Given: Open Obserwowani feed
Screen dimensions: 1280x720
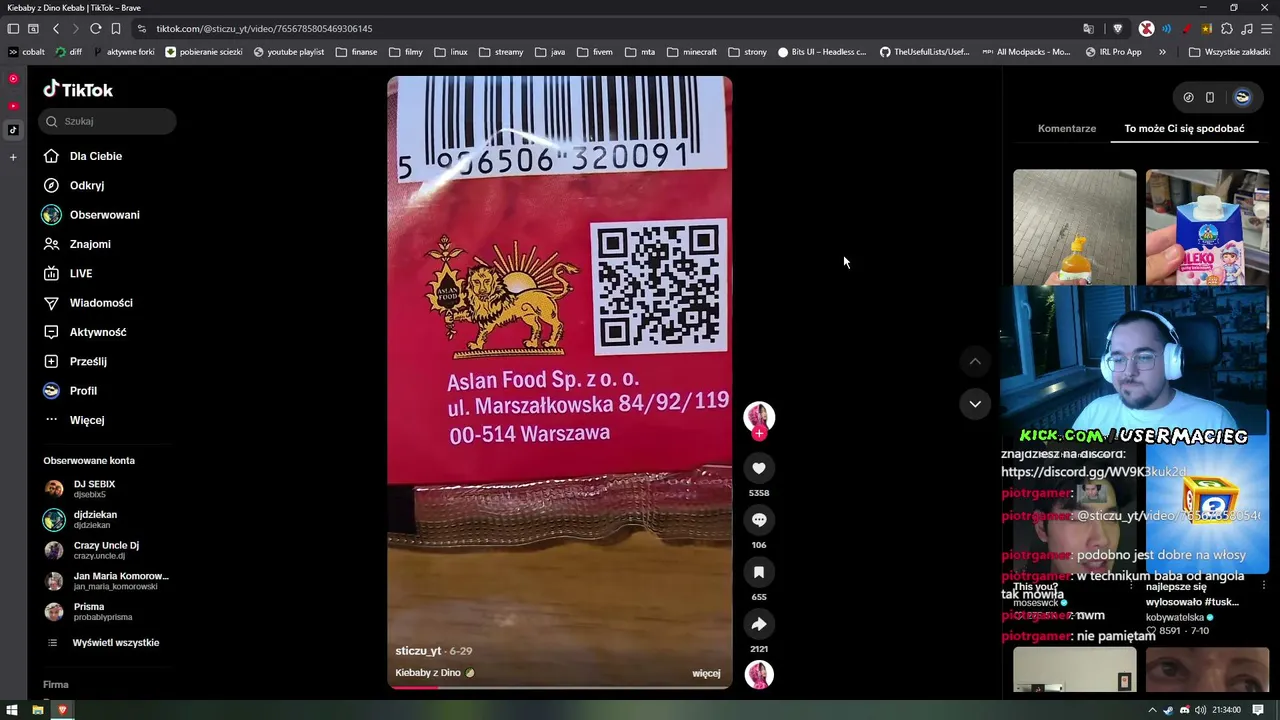Looking at the screenshot, I should (104, 215).
